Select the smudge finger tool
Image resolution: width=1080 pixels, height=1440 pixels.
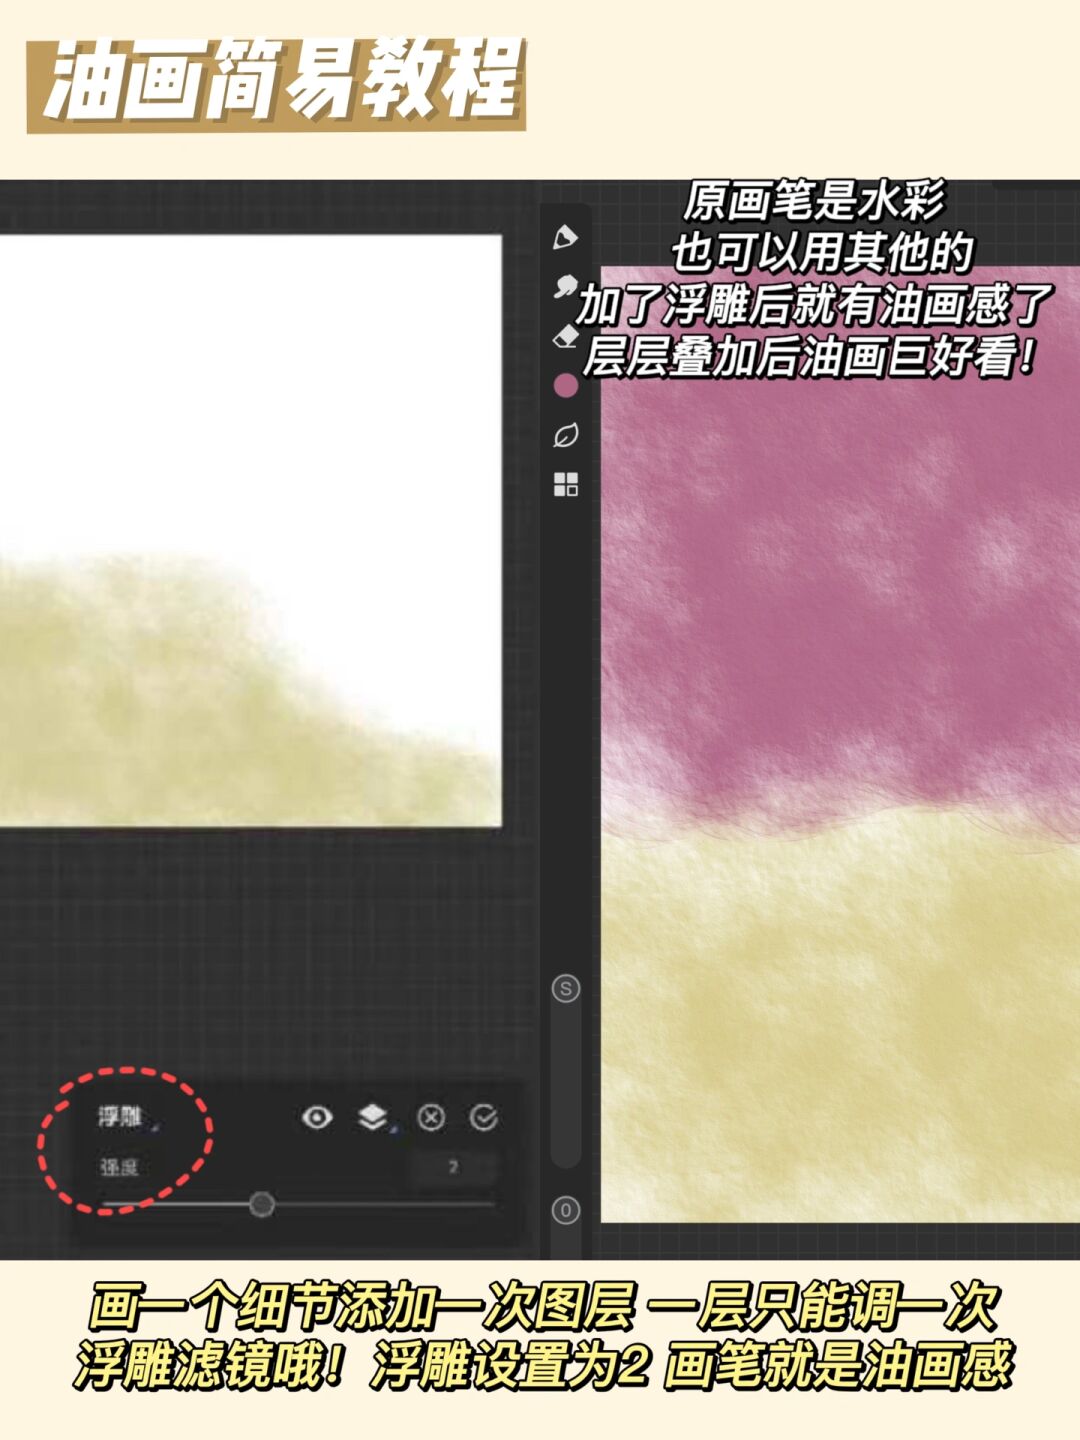pos(565,287)
